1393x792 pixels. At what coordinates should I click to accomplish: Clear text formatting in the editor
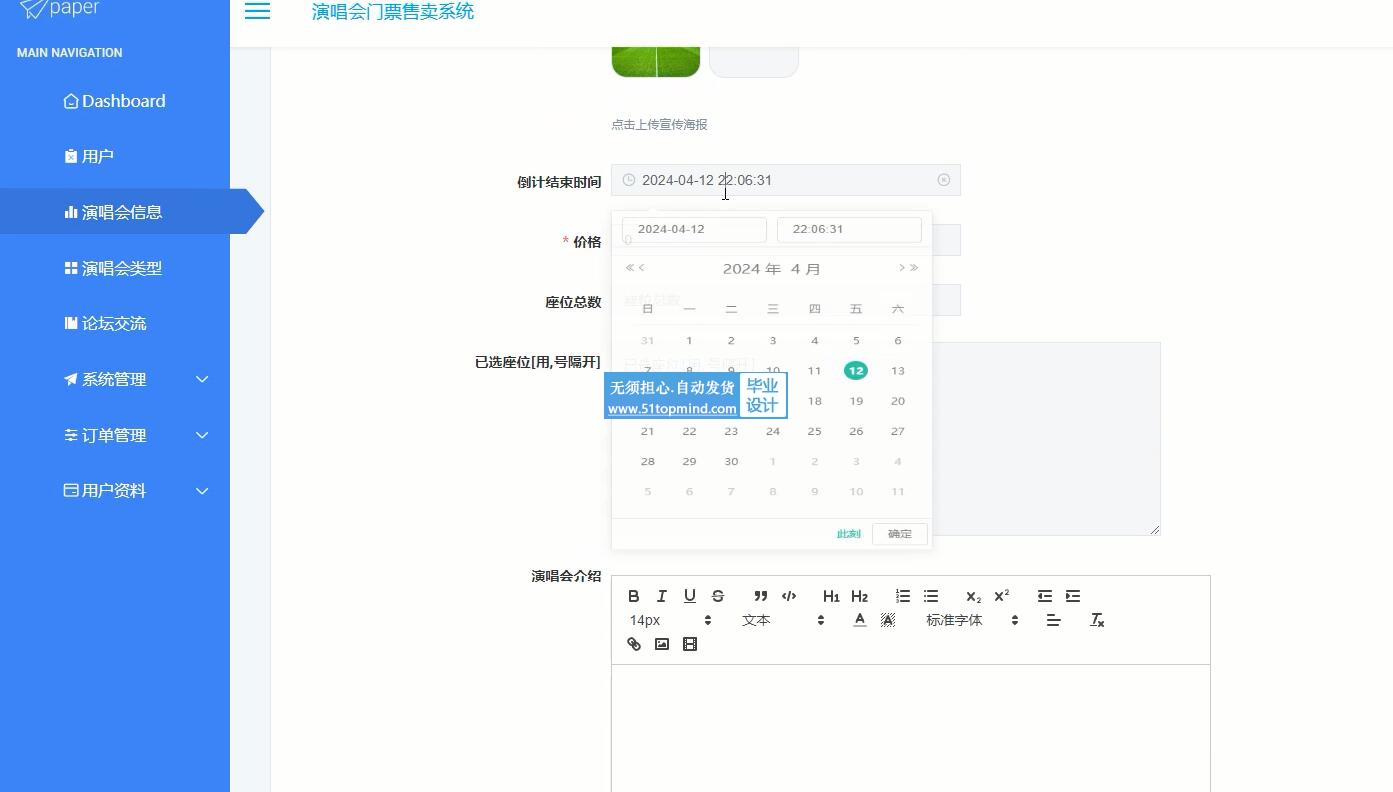[1097, 620]
